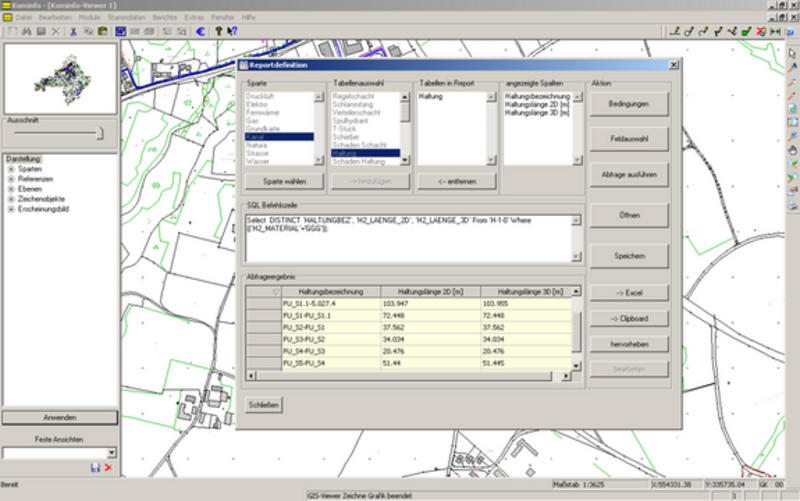Click the scissors cut icon
Image resolution: width=800 pixels, height=501 pixels.
[x=73, y=32]
